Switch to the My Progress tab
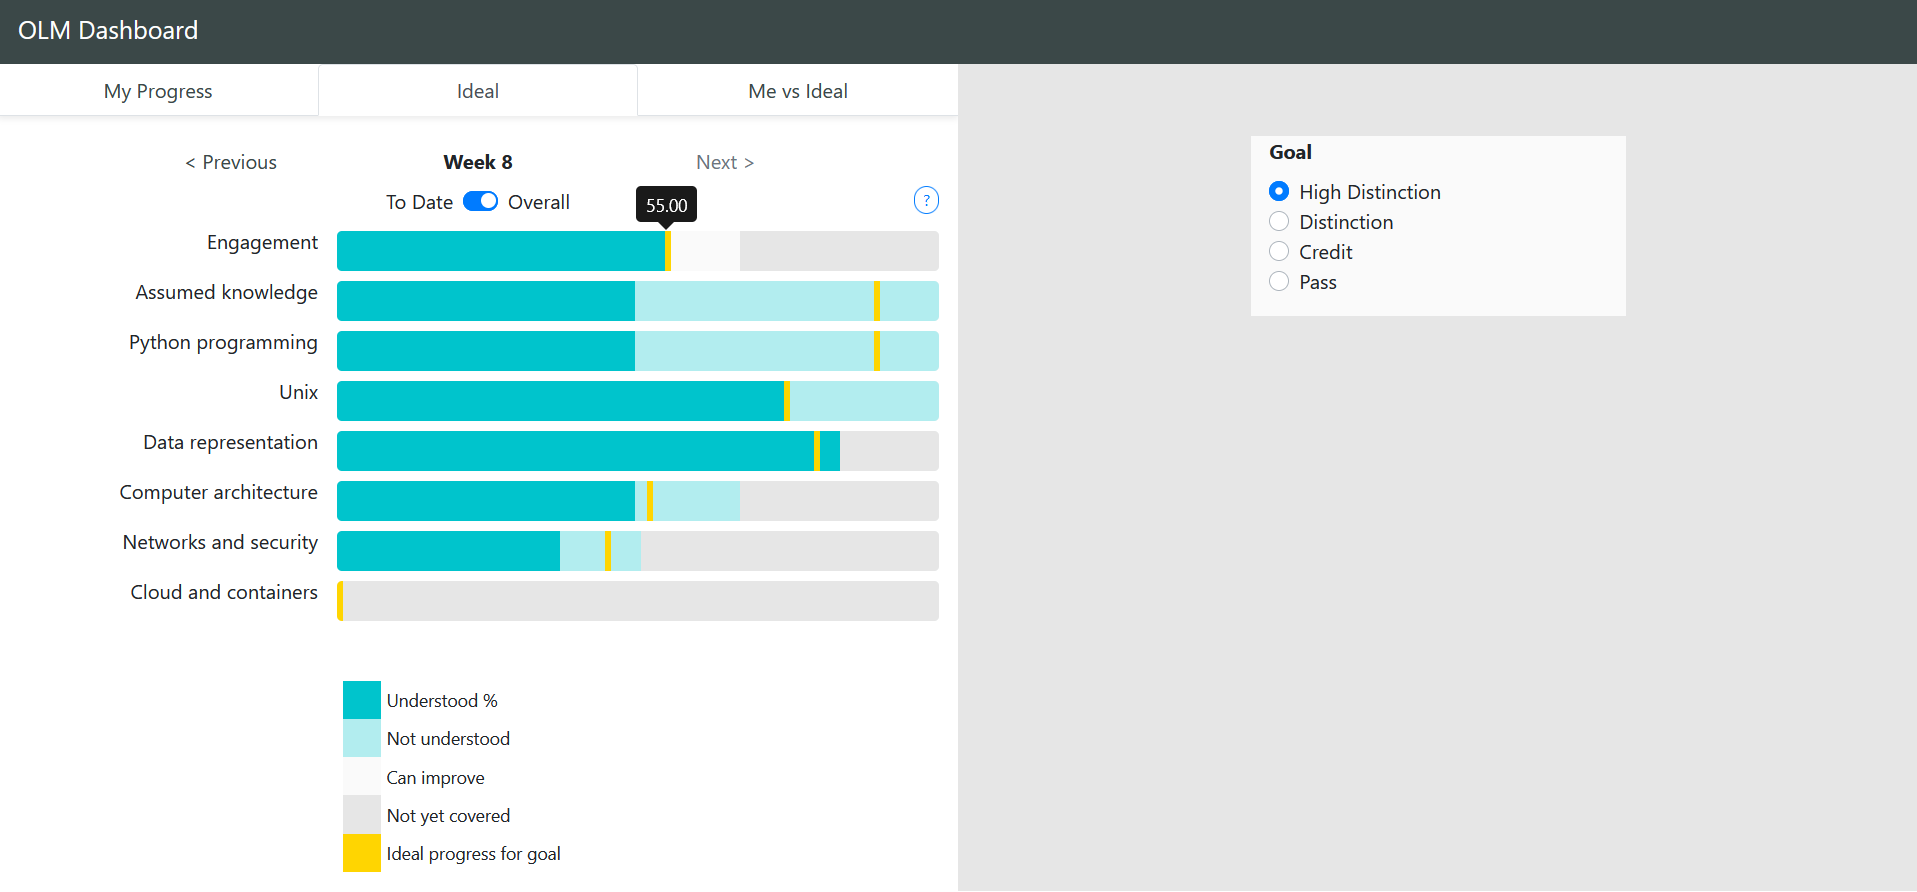The width and height of the screenshot is (1917, 892). tap(159, 91)
